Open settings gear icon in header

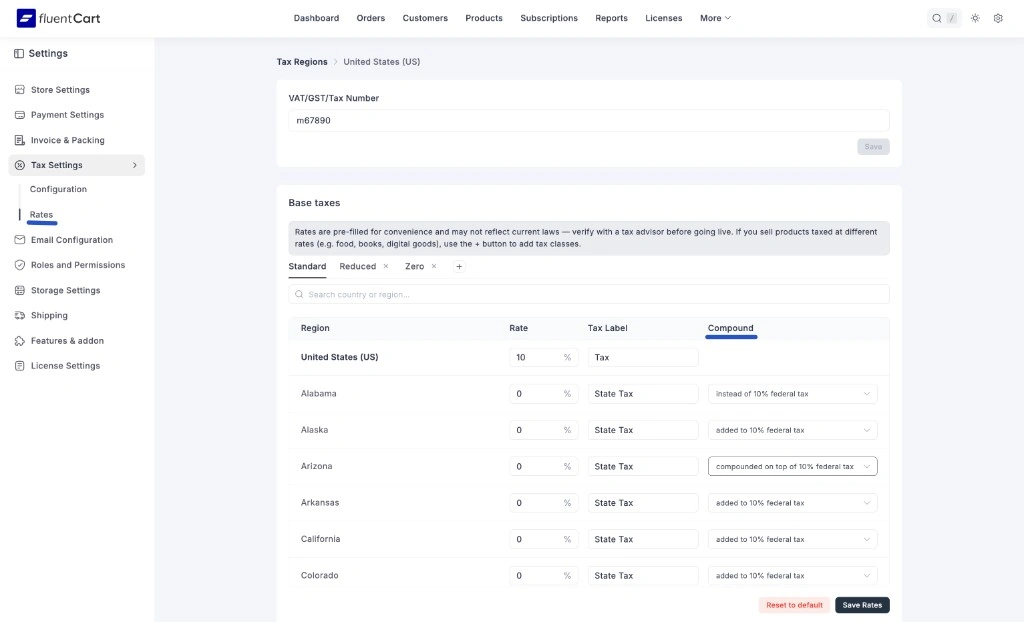click(998, 18)
